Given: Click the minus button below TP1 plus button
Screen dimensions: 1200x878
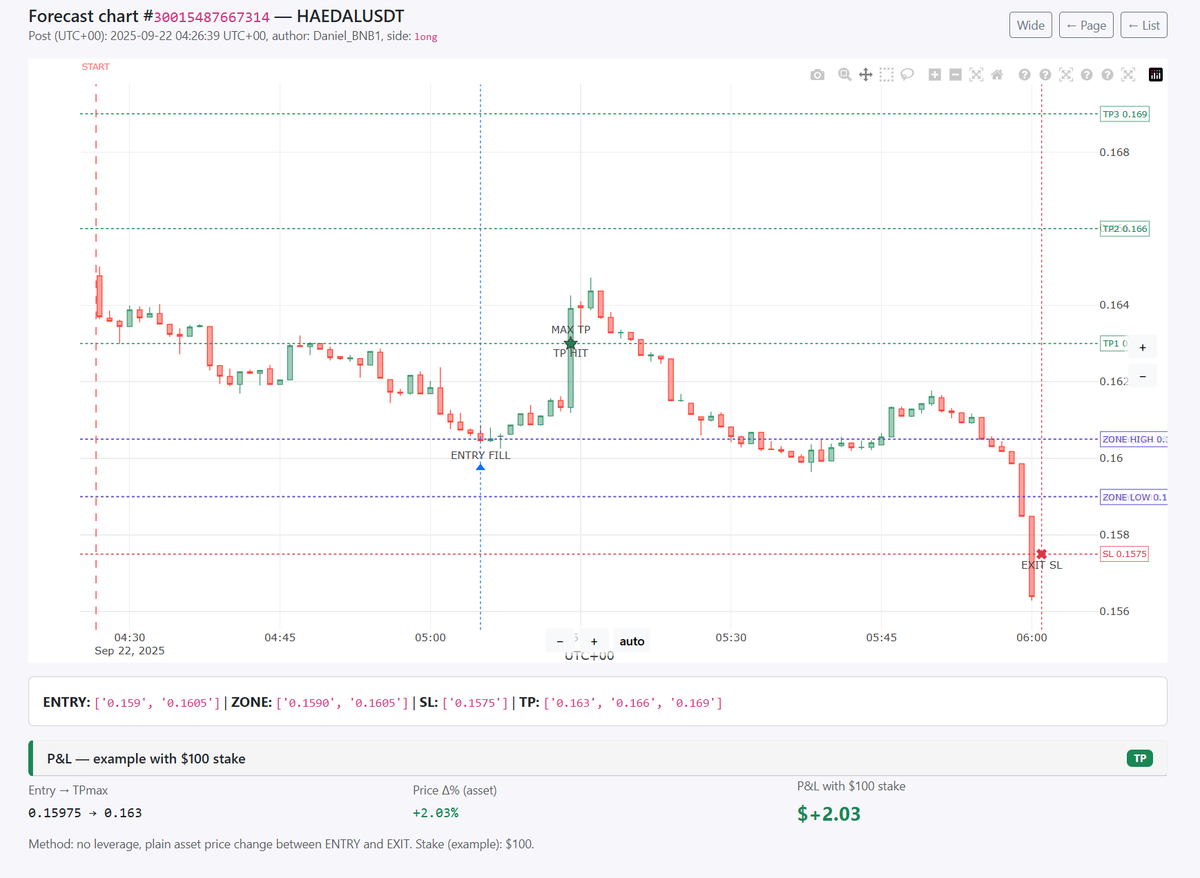Looking at the screenshot, I should point(1142,375).
